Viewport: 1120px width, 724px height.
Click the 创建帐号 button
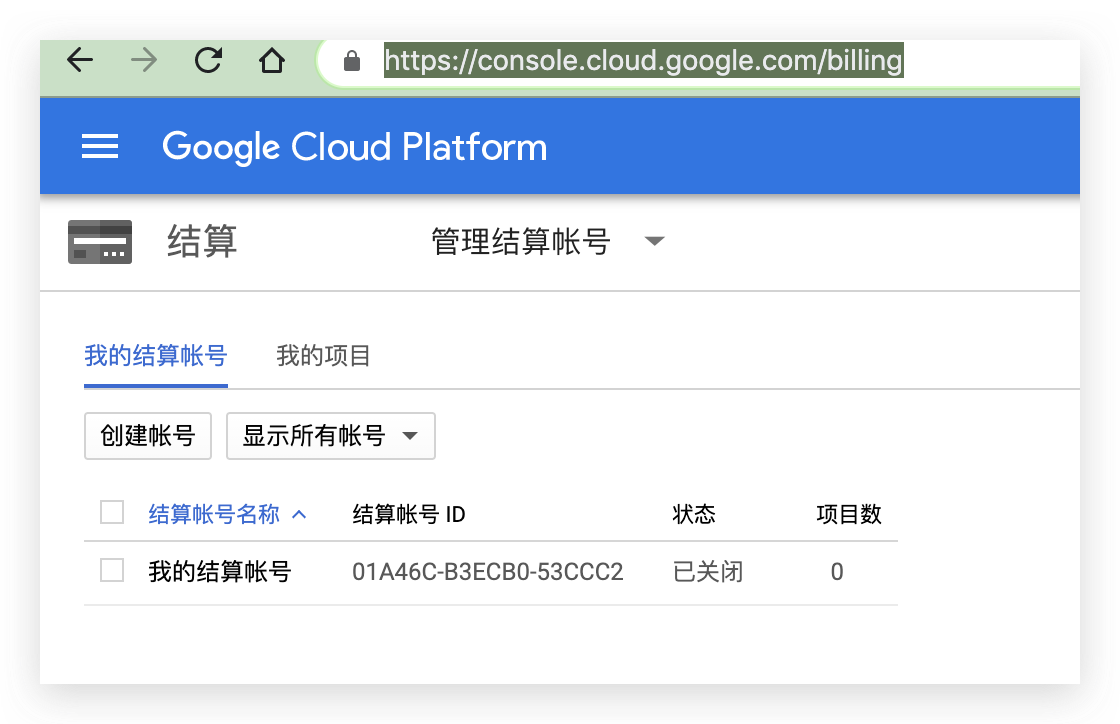[148, 436]
